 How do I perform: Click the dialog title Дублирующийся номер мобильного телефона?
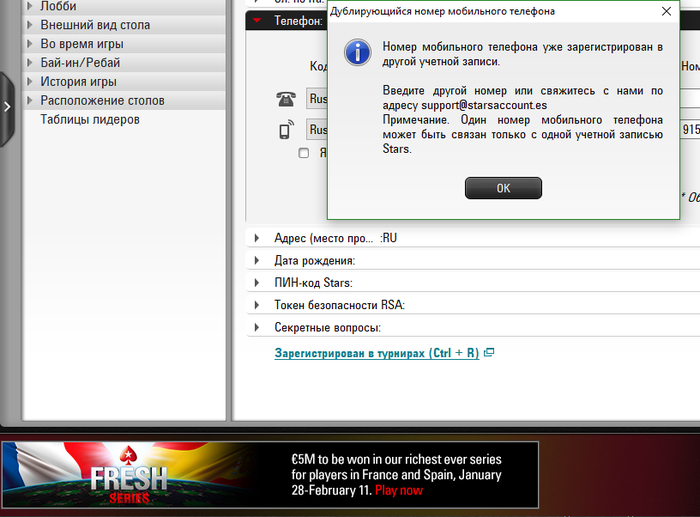442,11
